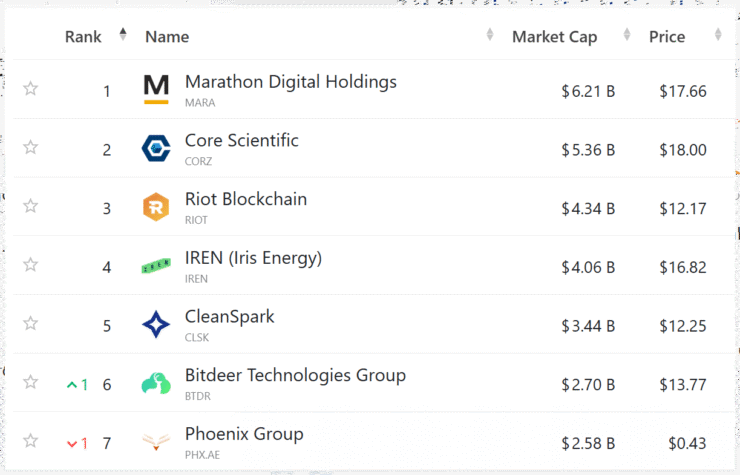This screenshot has width=740, height=475.
Task: Sort by Price using sort arrows
Action: (x=718, y=34)
